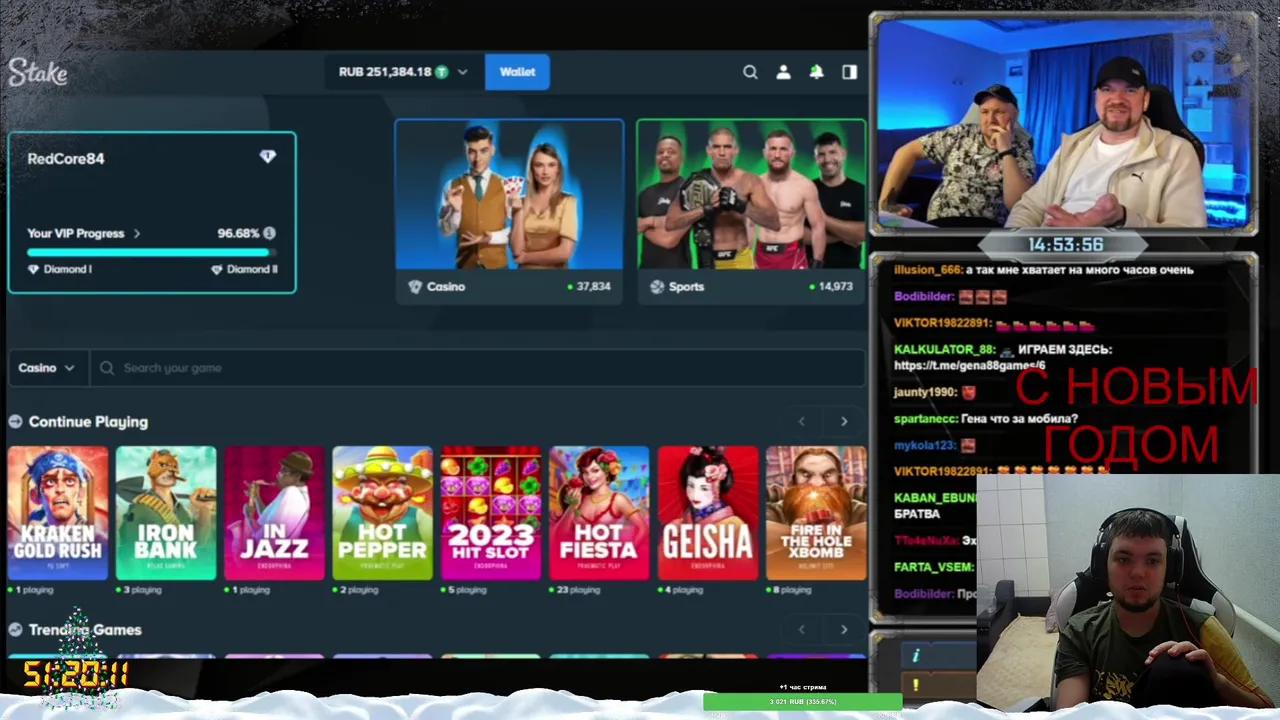Open the Casino banner card
The height and width of the screenshot is (720, 1280).
point(509,211)
